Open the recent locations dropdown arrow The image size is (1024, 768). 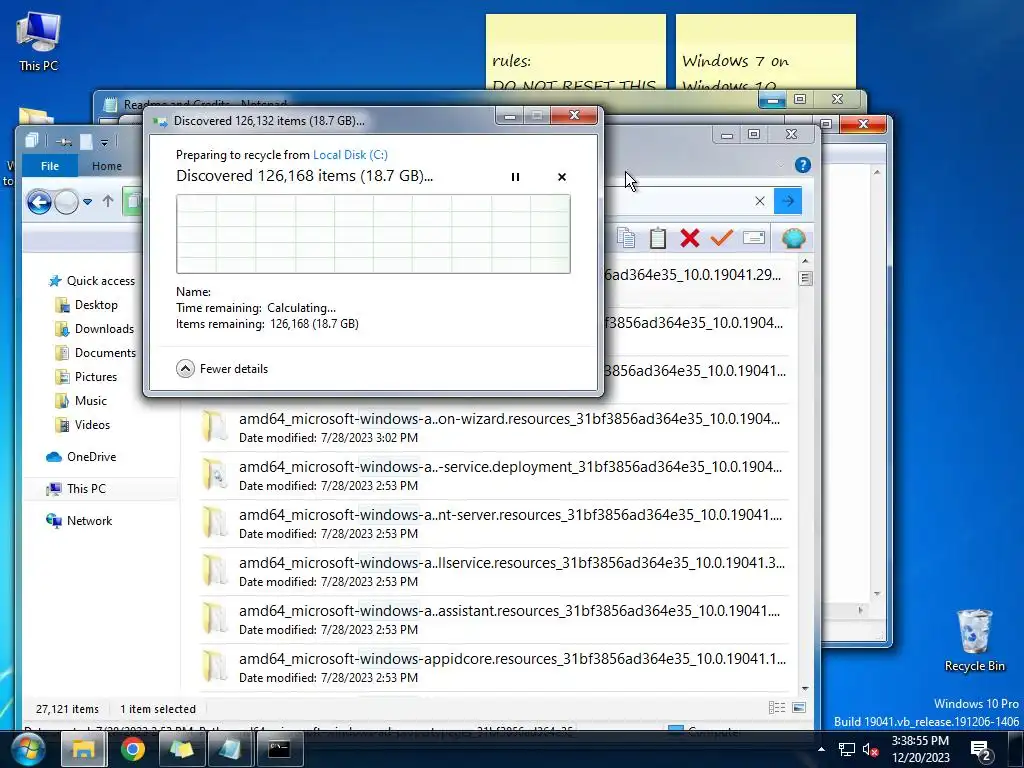88,202
